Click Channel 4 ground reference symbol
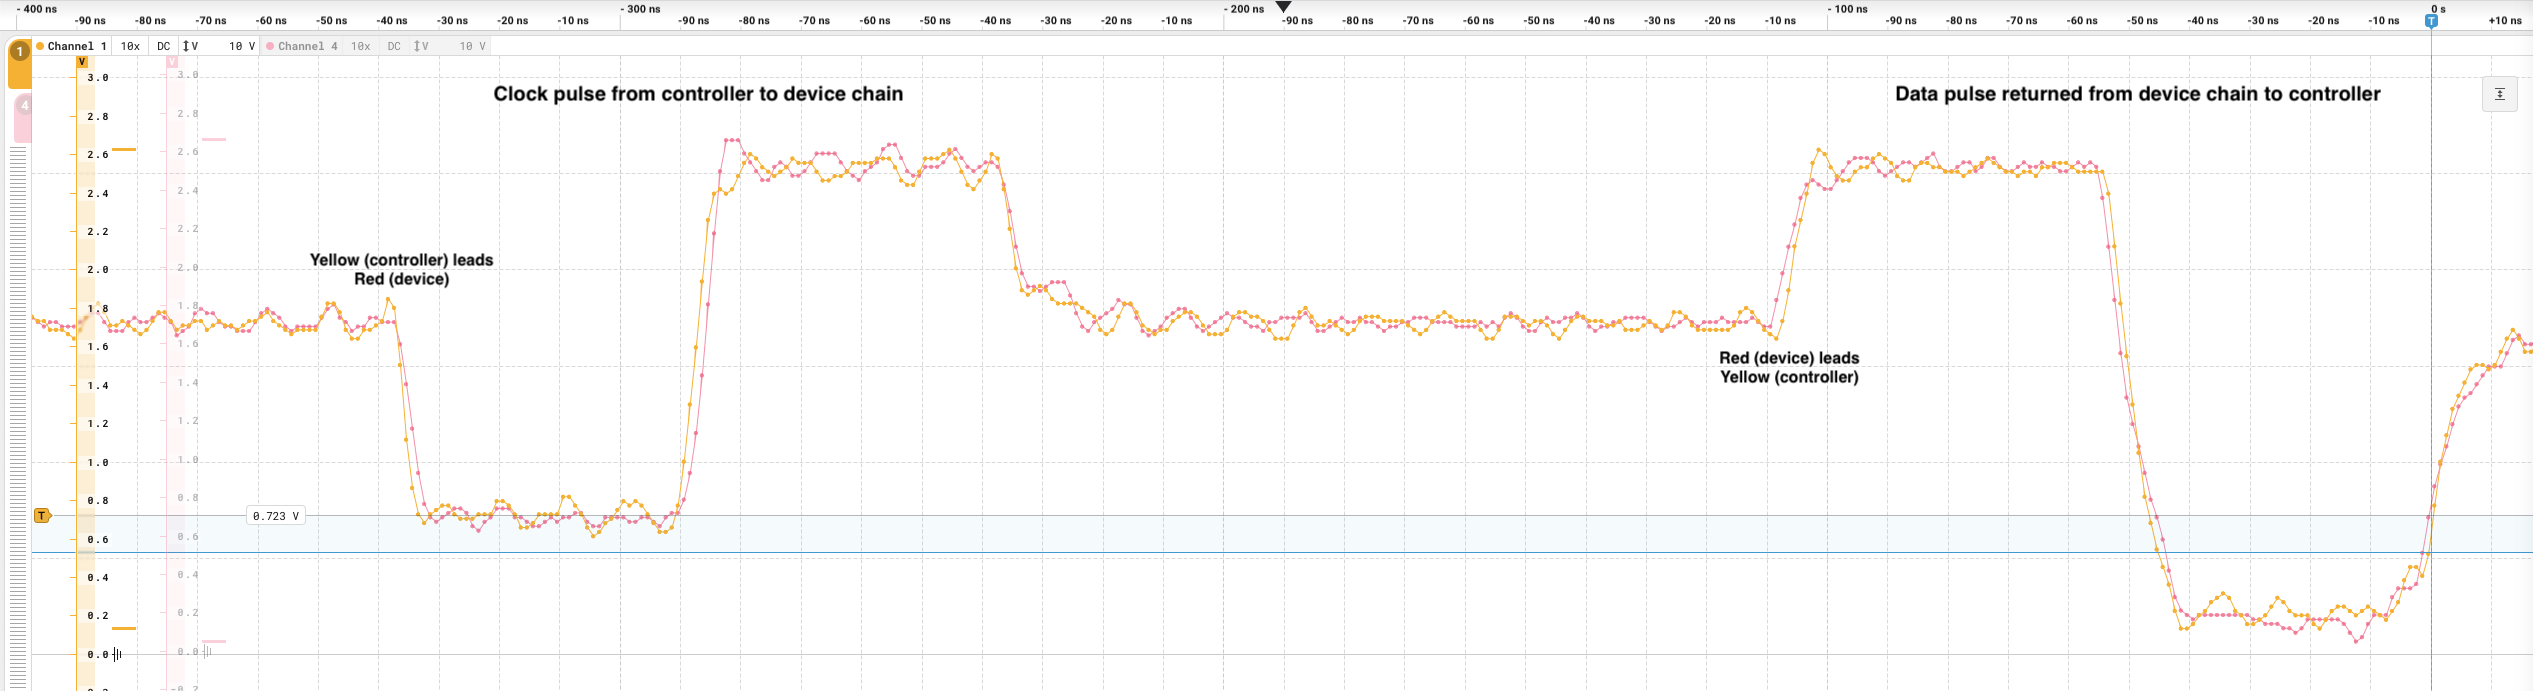The height and width of the screenshot is (691, 2533). (x=207, y=652)
